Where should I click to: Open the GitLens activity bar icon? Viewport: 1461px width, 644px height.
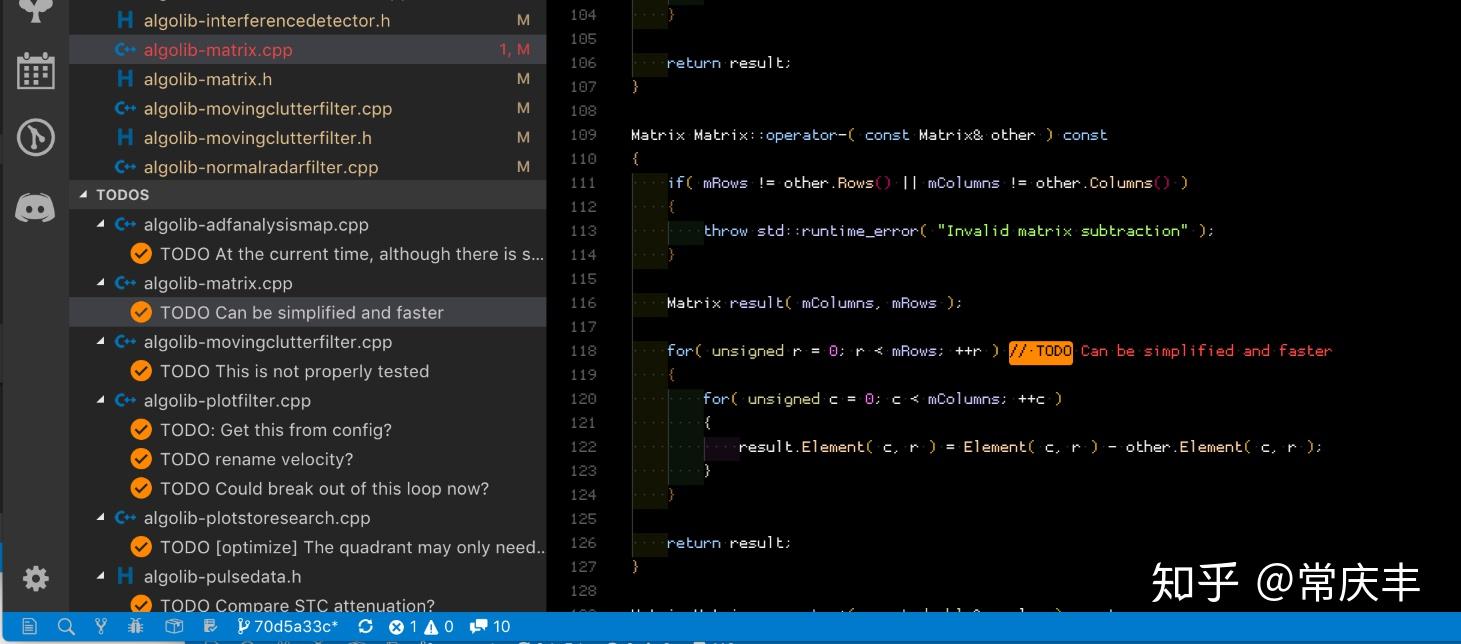[35, 139]
